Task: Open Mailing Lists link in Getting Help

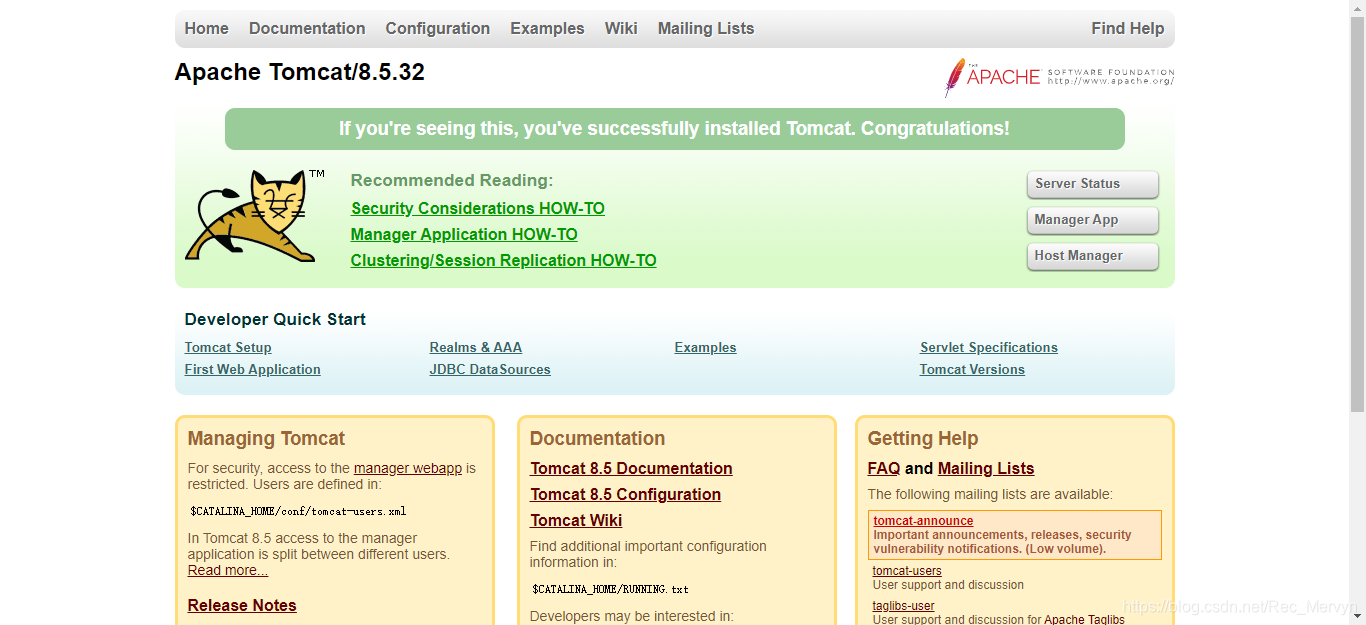Action: pyautogui.click(x=986, y=468)
